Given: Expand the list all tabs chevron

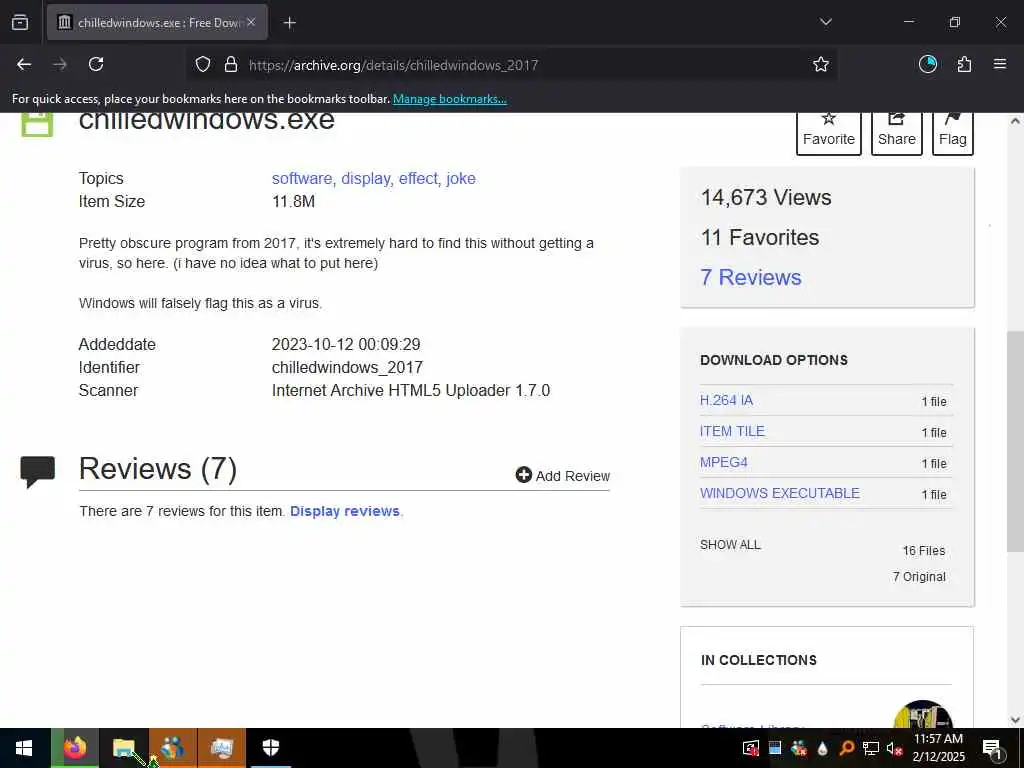Looking at the screenshot, I should tap(825, 22).
